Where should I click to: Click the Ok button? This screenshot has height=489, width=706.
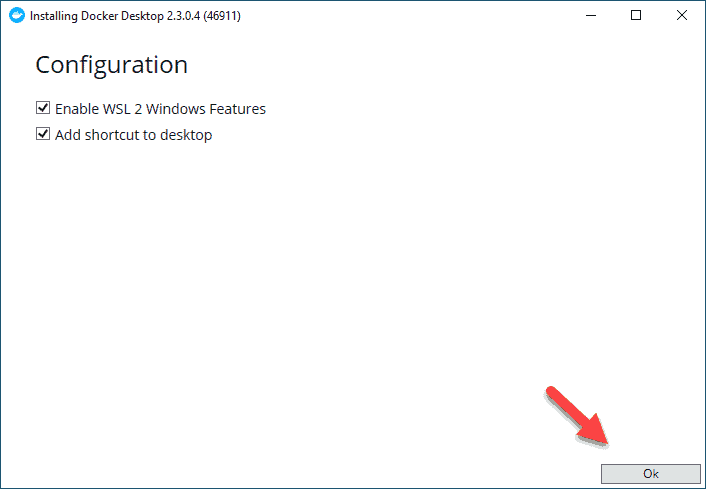coord(651,474)
